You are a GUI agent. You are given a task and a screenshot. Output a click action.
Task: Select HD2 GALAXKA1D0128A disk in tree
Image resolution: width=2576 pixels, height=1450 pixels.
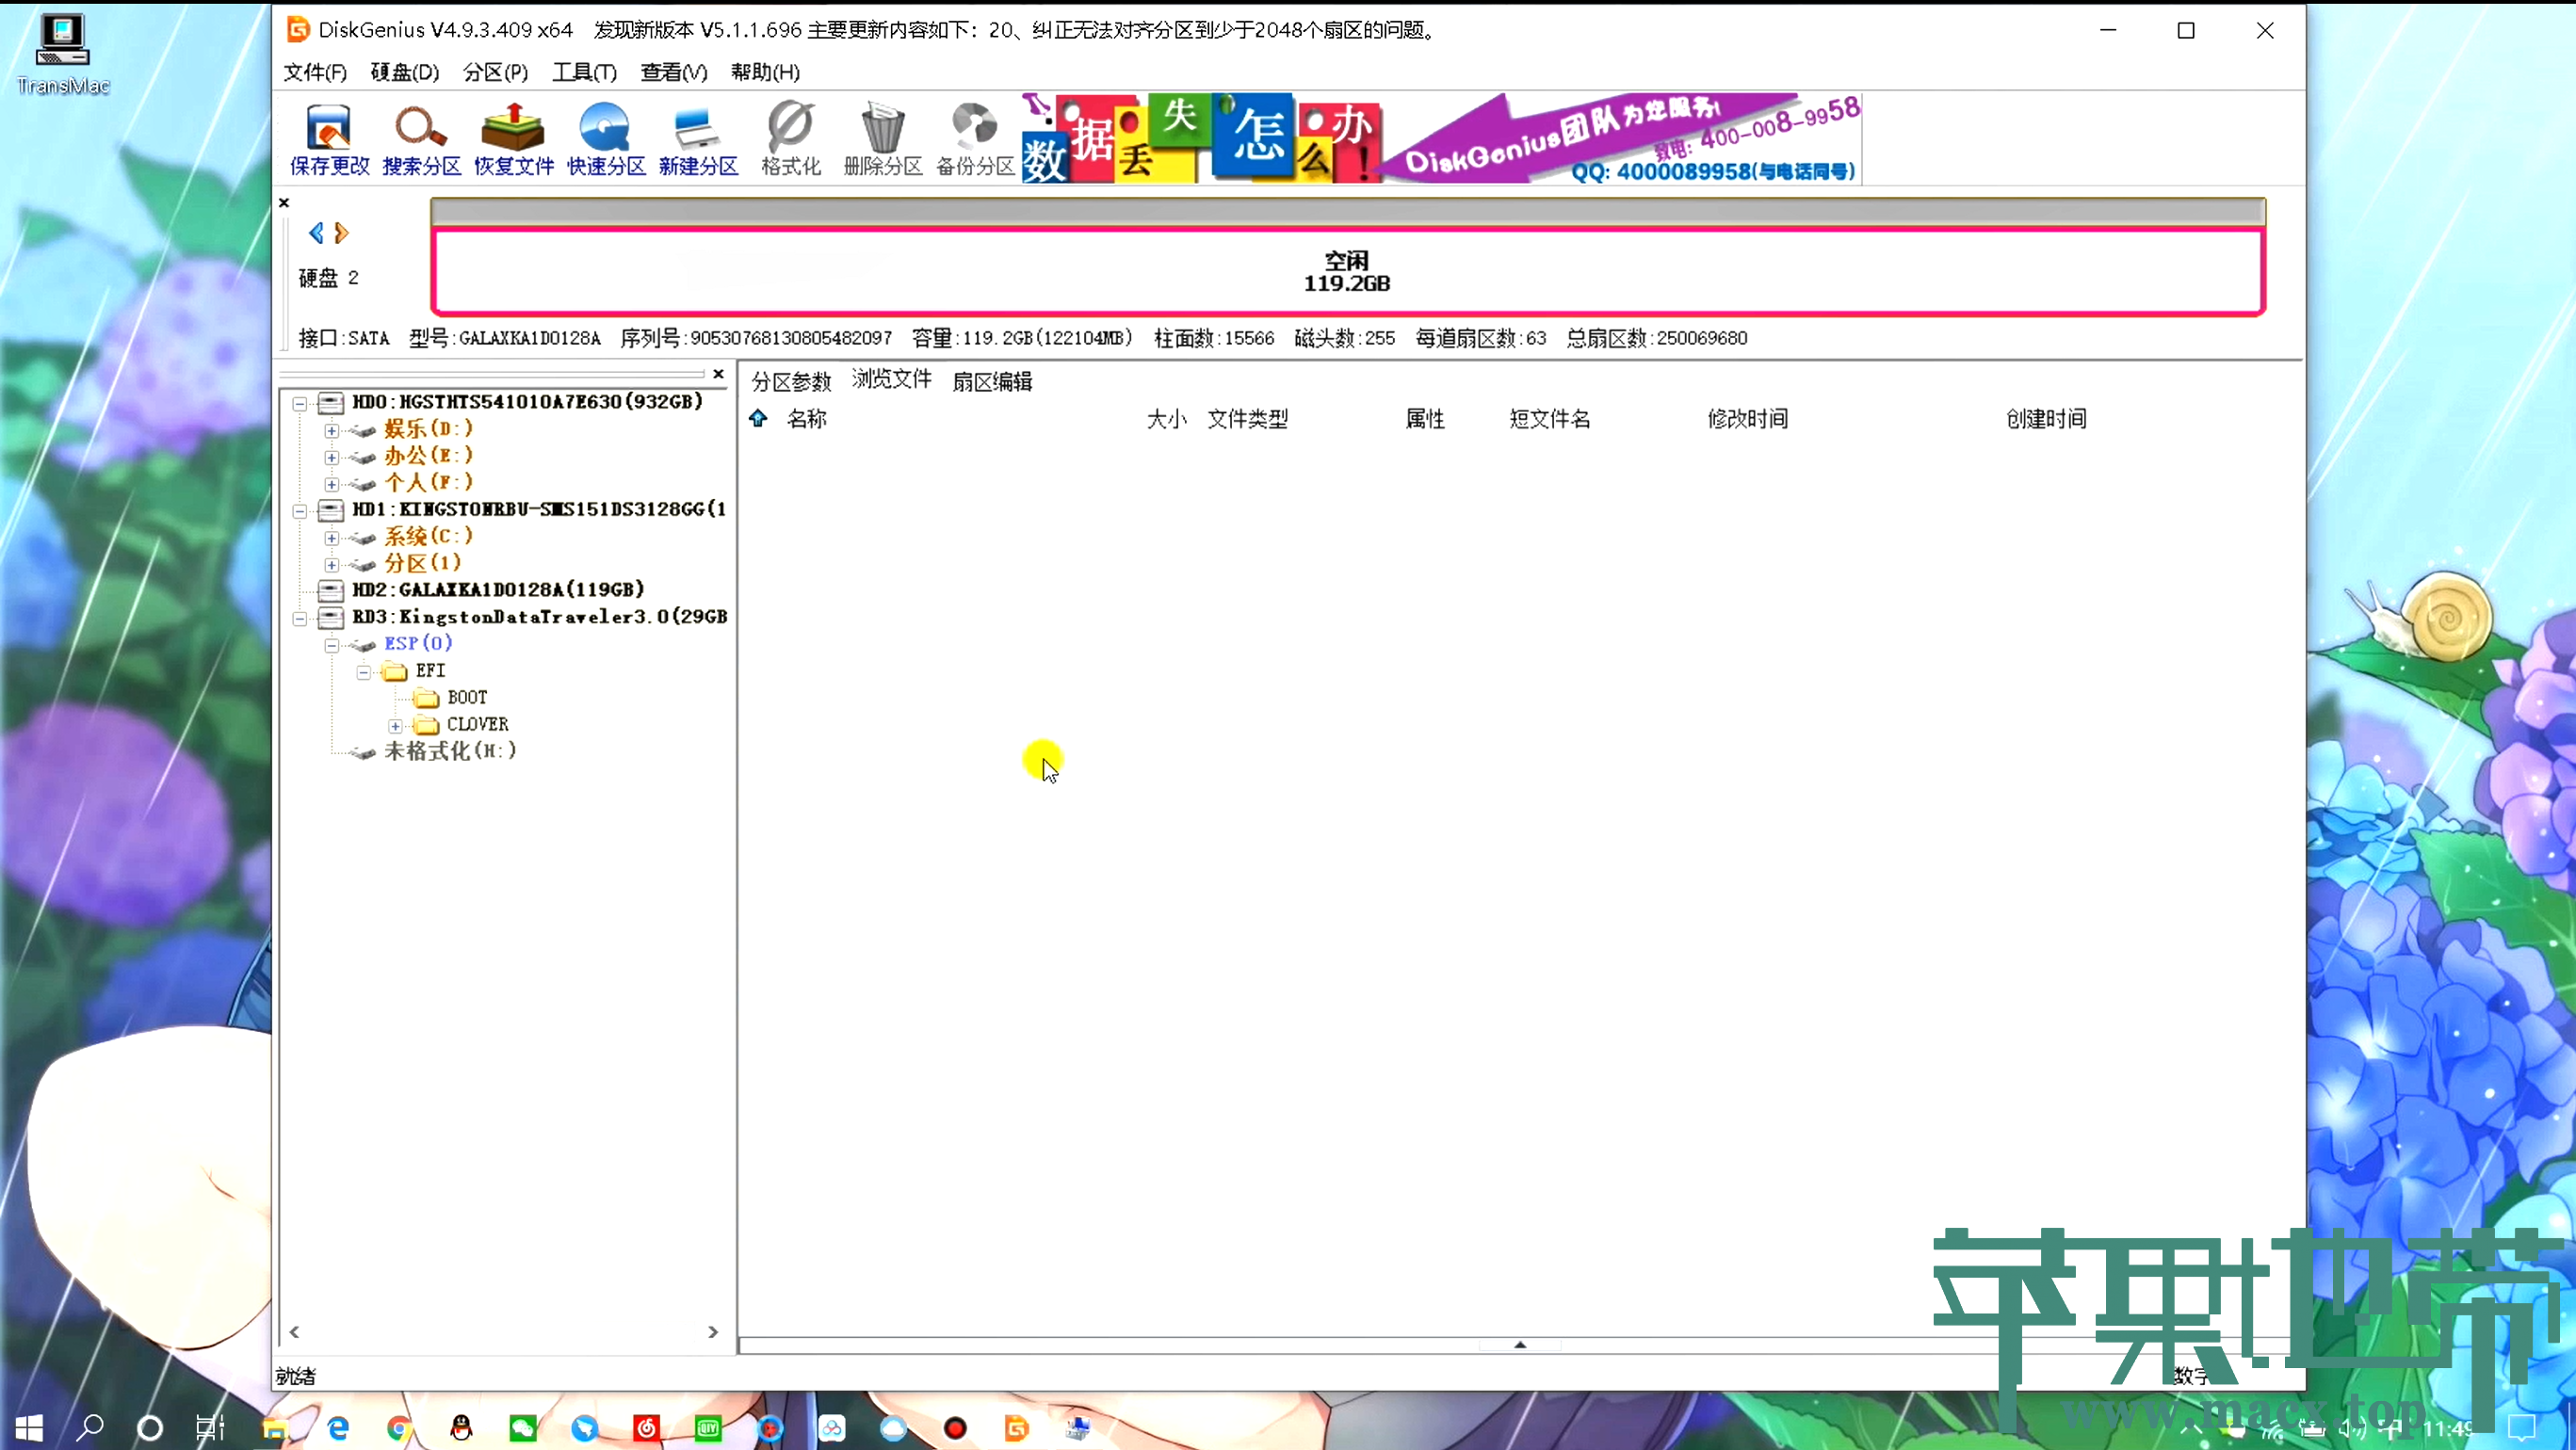(x=497, y=590)
